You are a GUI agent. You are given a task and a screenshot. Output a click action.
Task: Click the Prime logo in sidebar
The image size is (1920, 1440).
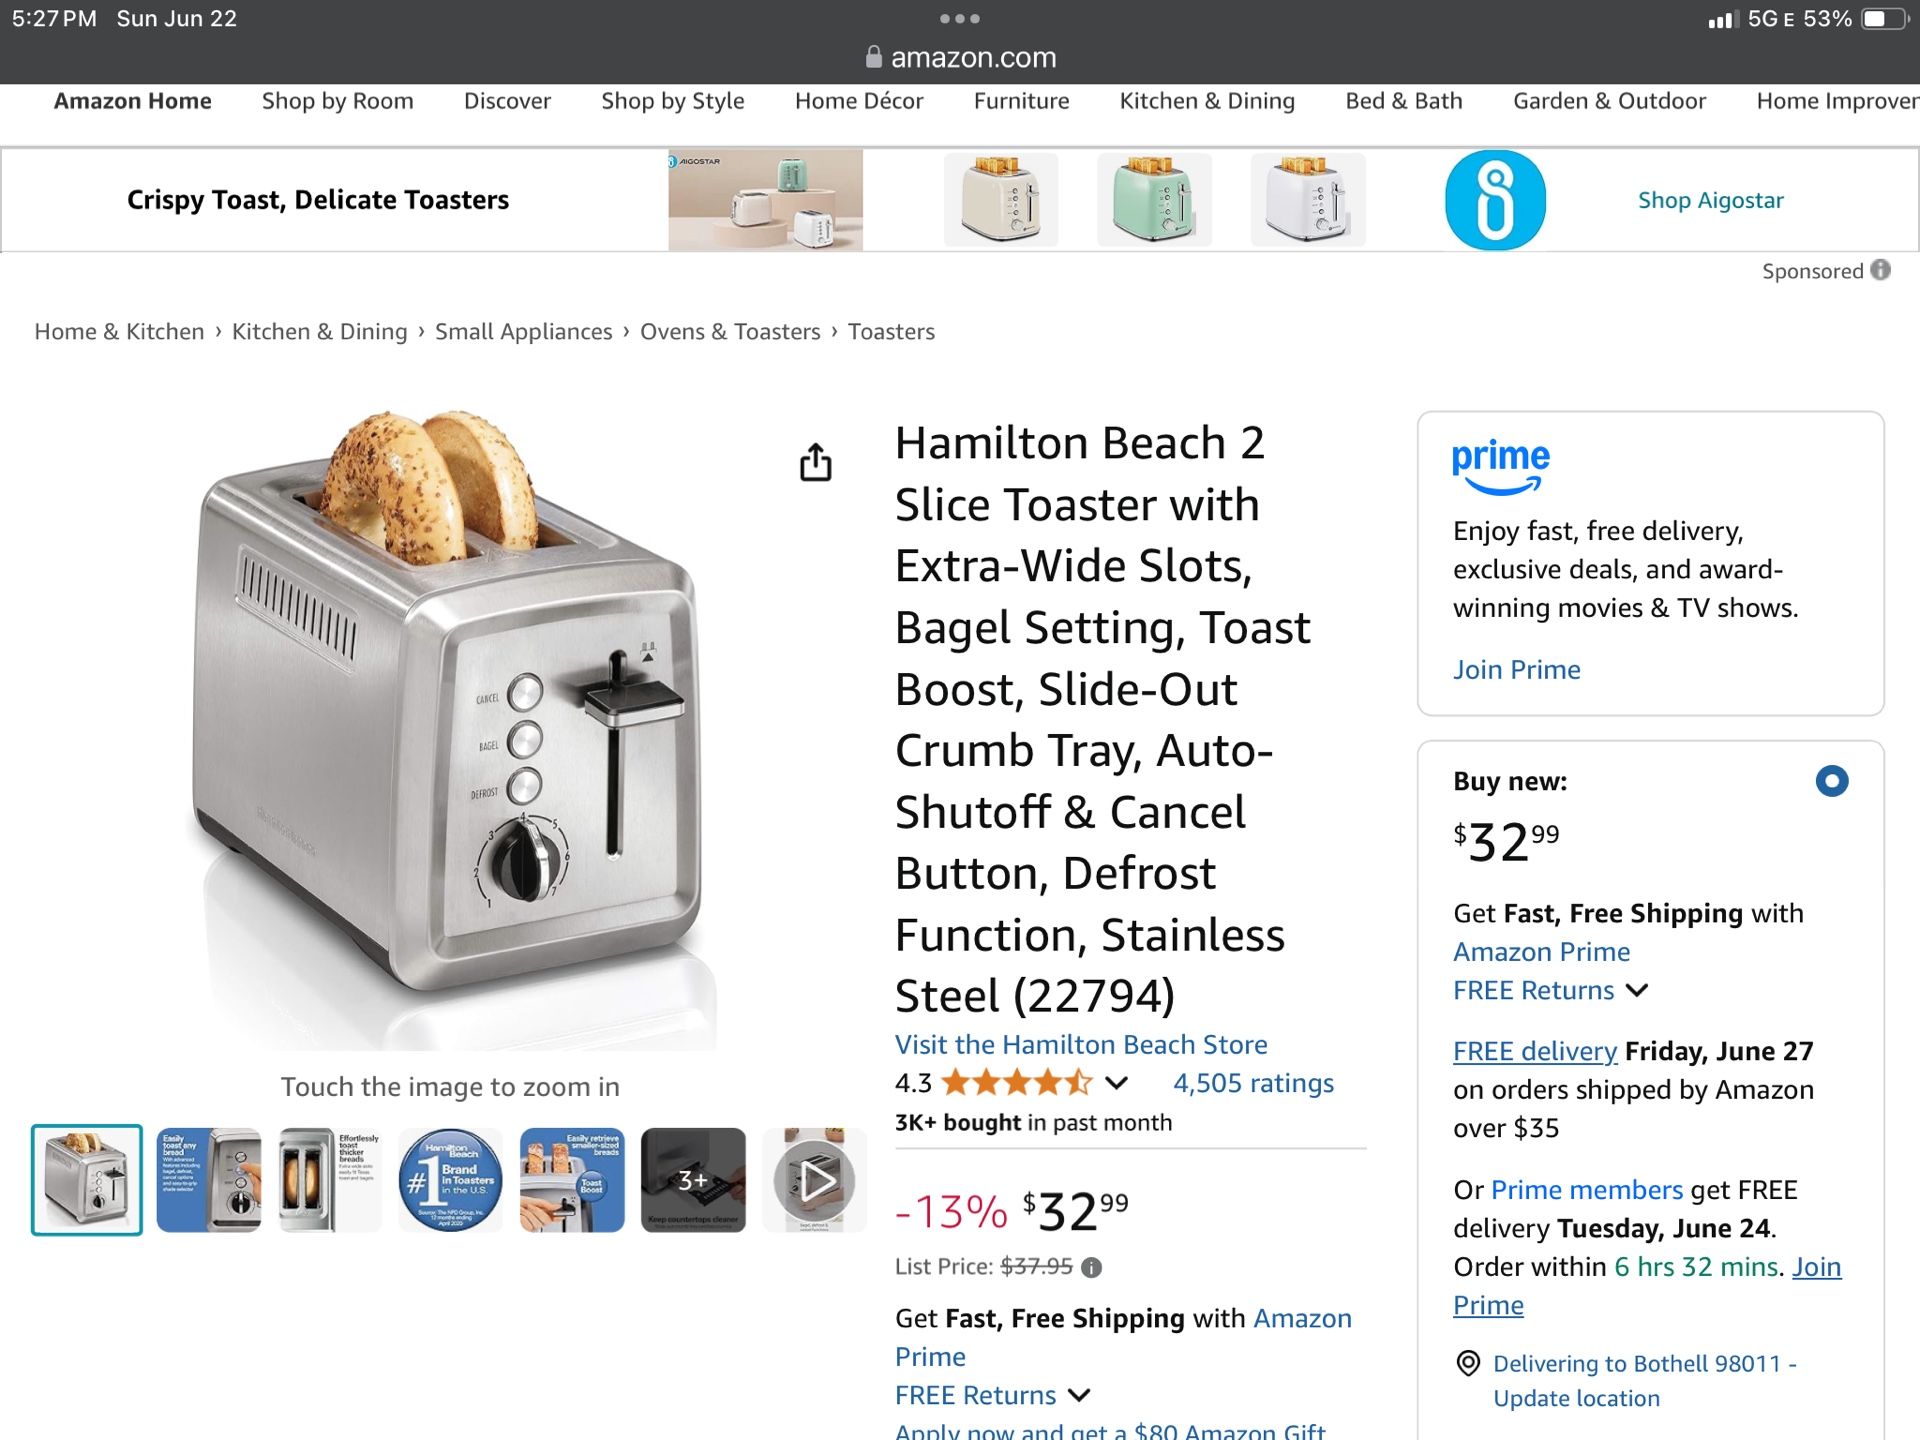[x=1500, y=466]
